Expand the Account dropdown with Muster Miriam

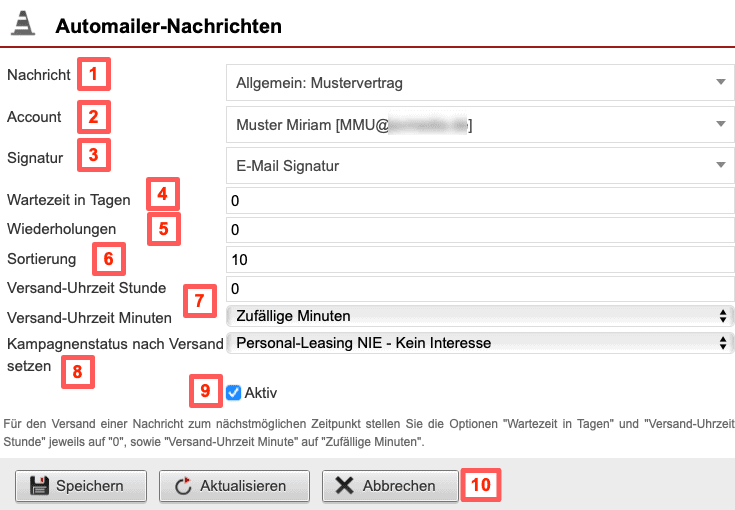pyautogui.click(x=480, y=125)
